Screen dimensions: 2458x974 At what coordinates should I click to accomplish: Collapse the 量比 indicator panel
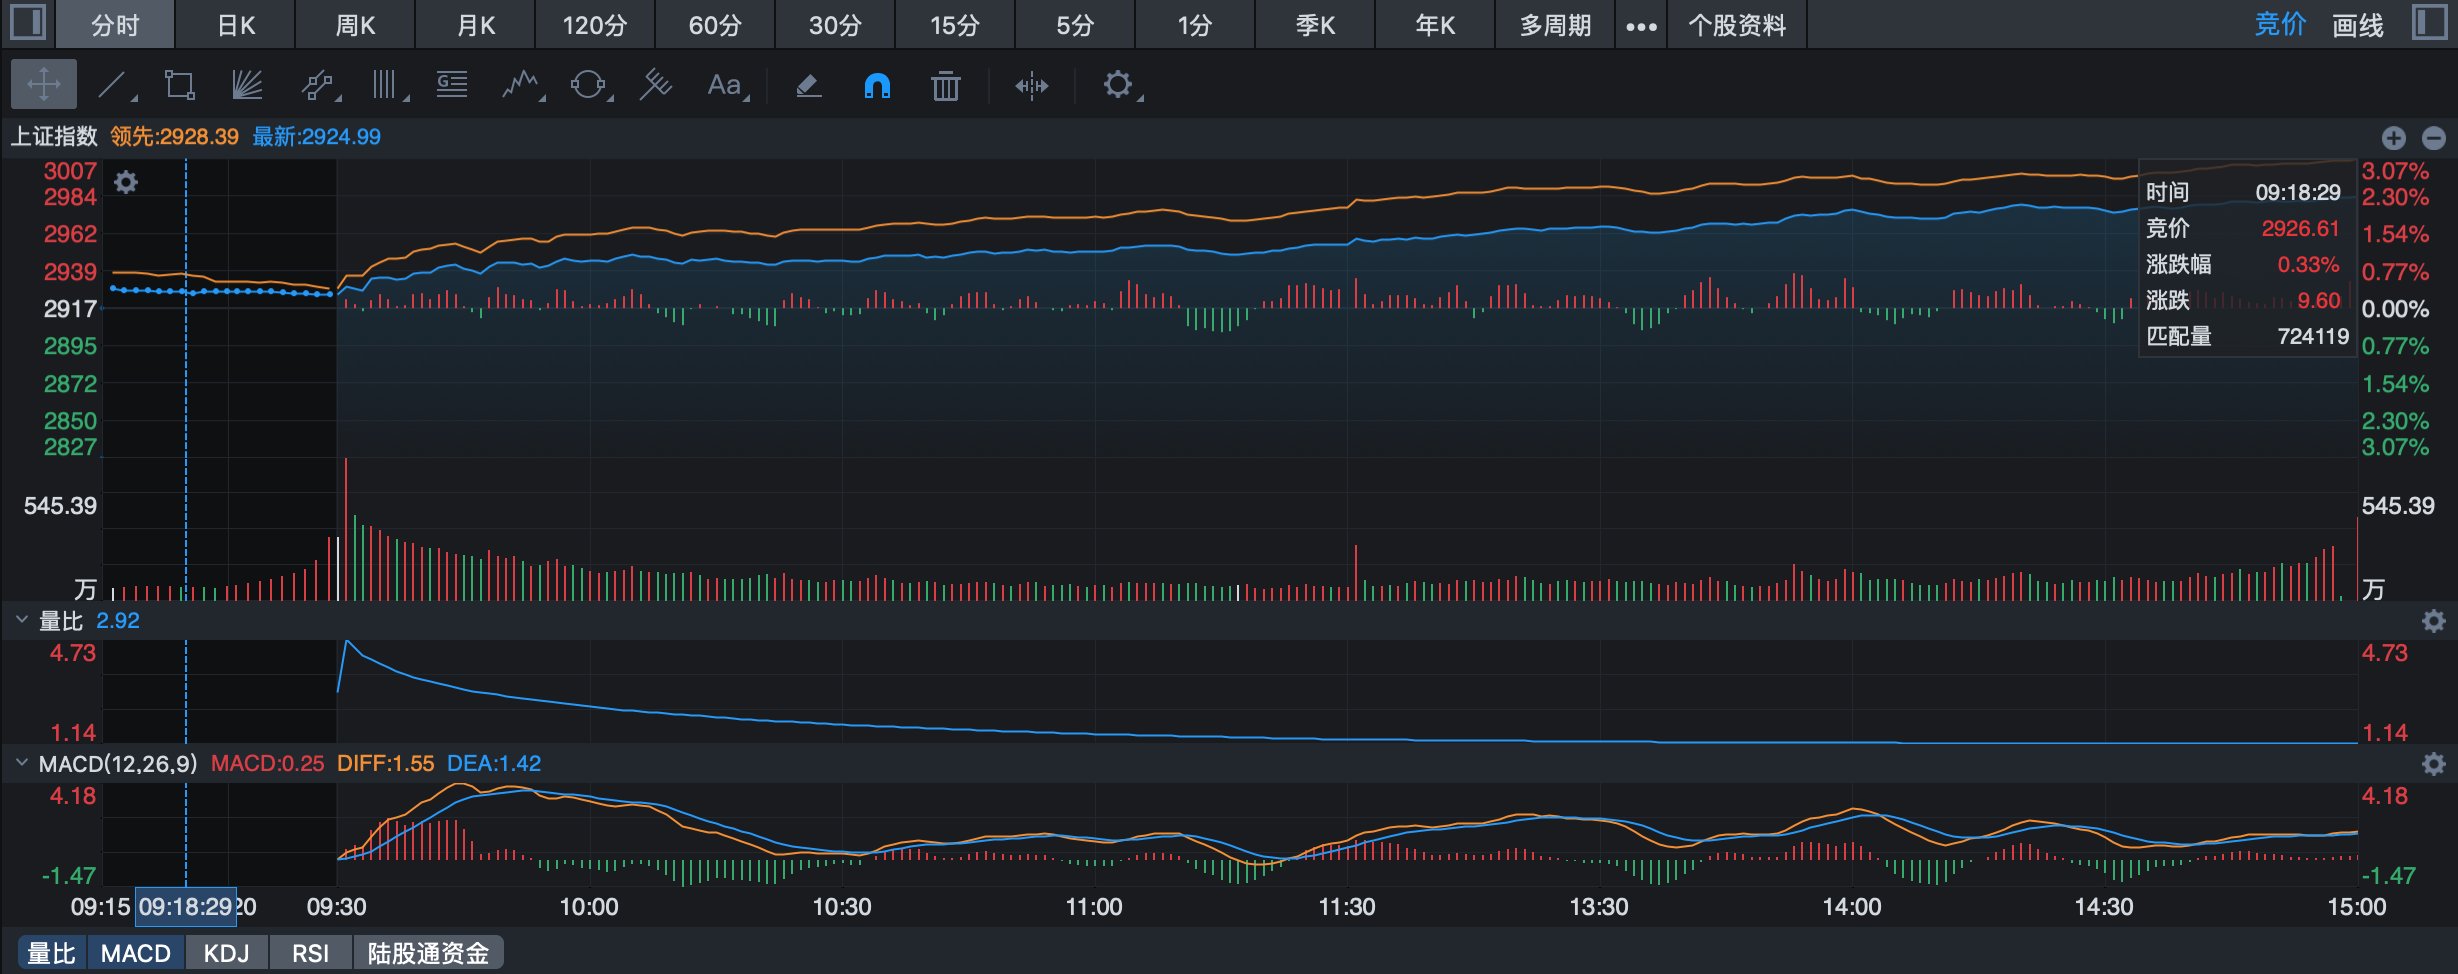point(21,620)
